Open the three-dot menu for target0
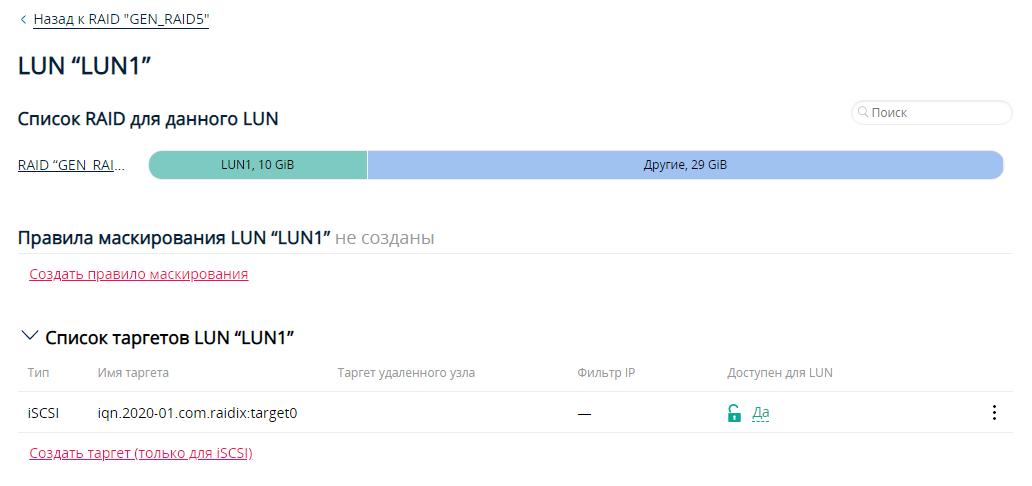 click(993, 413)
